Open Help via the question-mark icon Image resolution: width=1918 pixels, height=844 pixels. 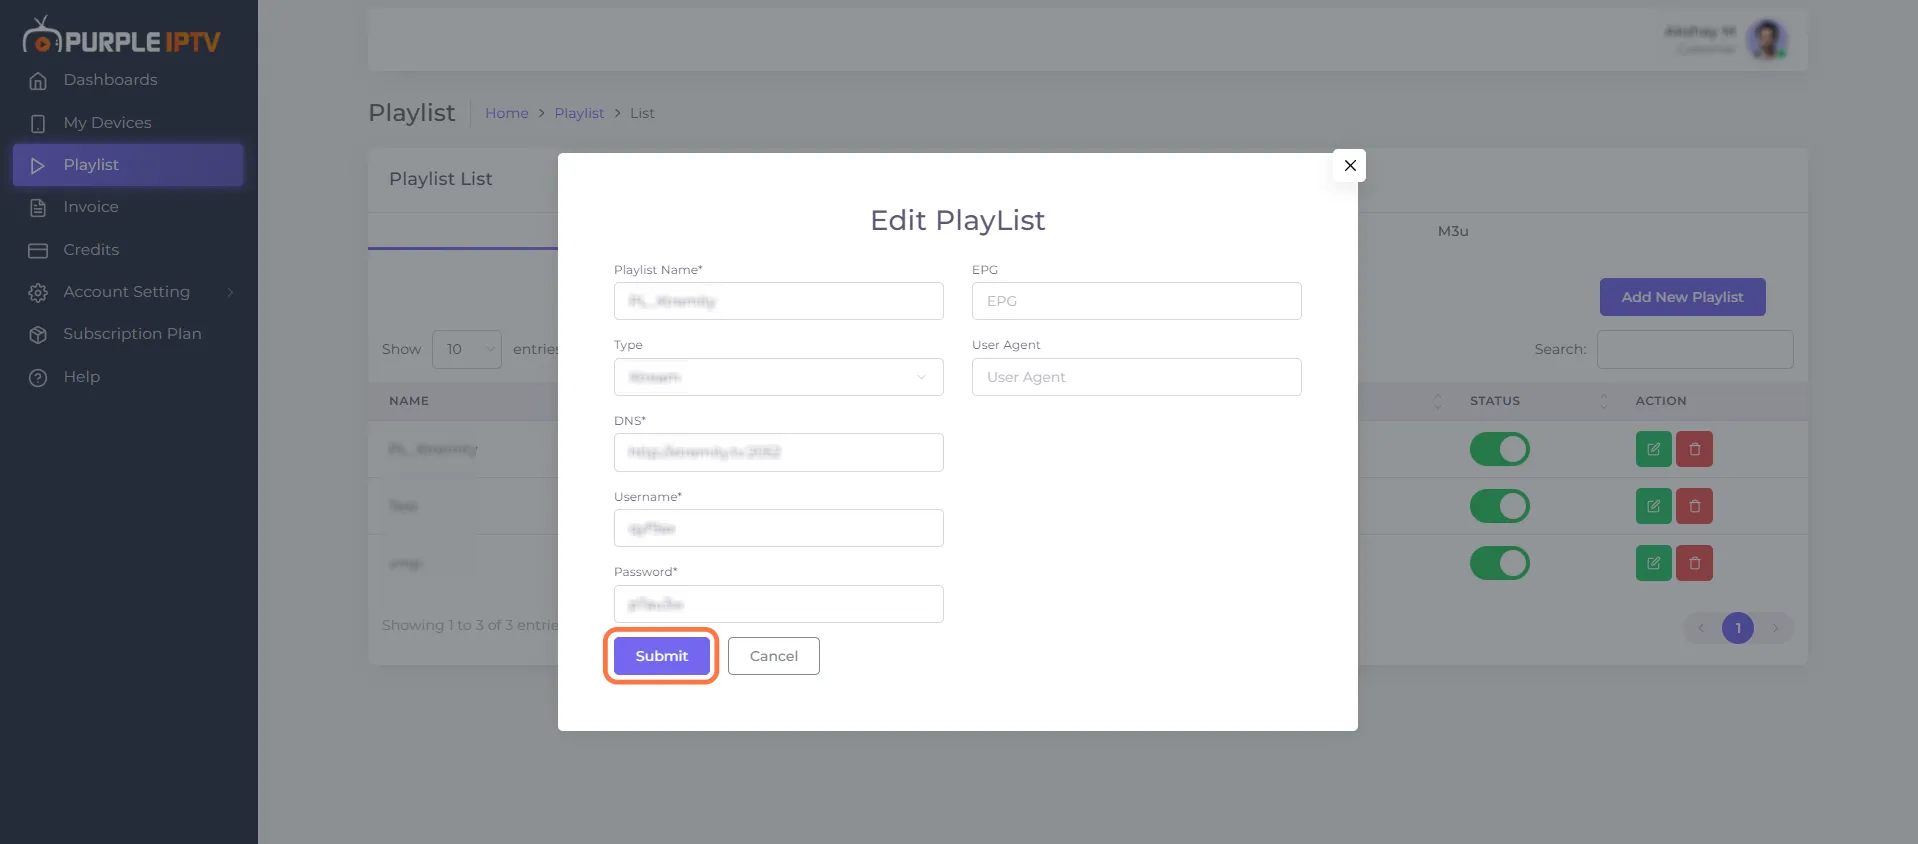click(38, 378)
